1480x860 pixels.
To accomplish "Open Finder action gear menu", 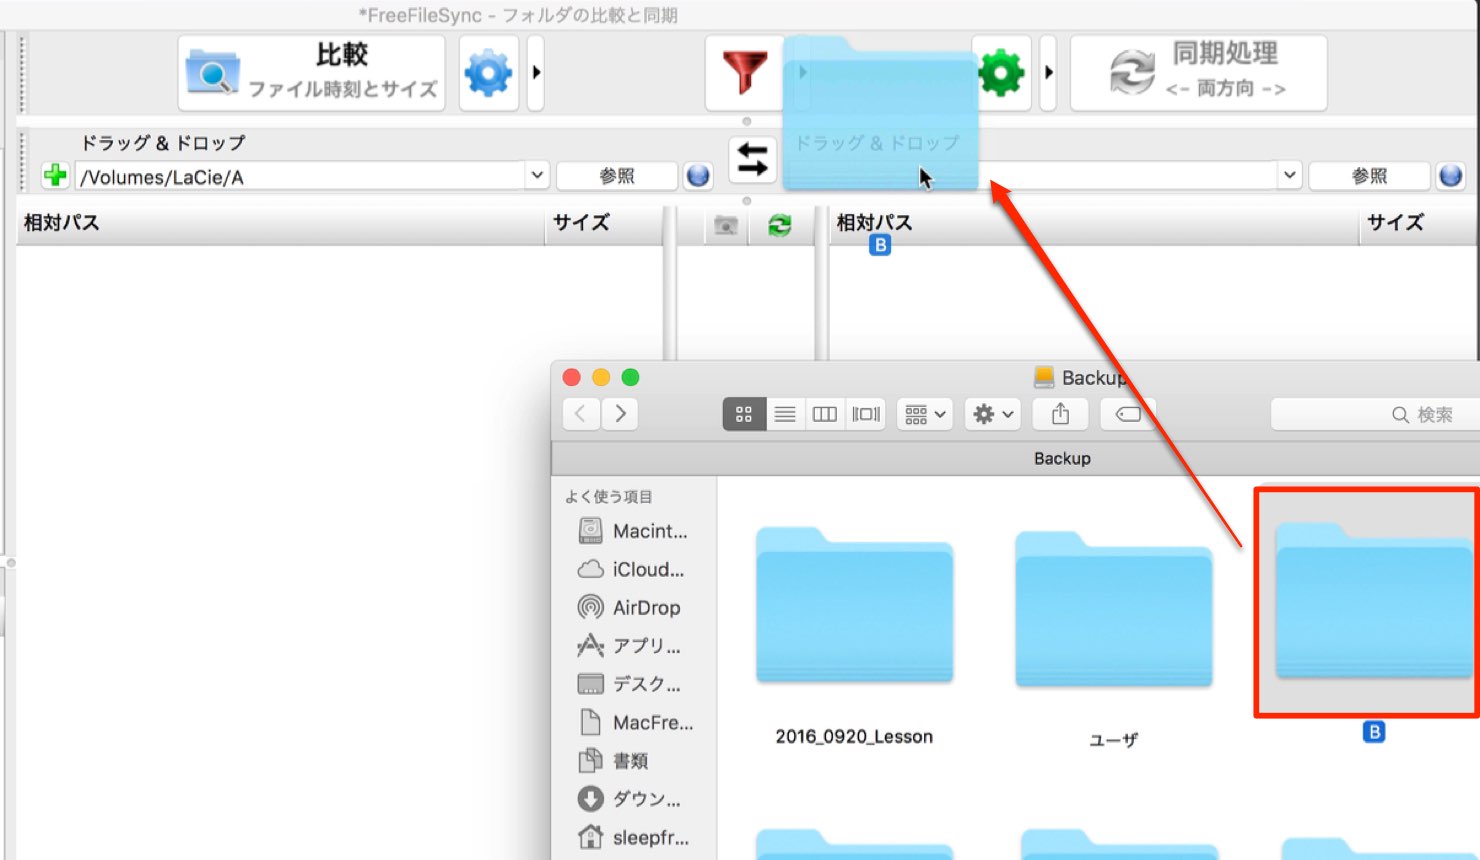I will pos(993,414).
